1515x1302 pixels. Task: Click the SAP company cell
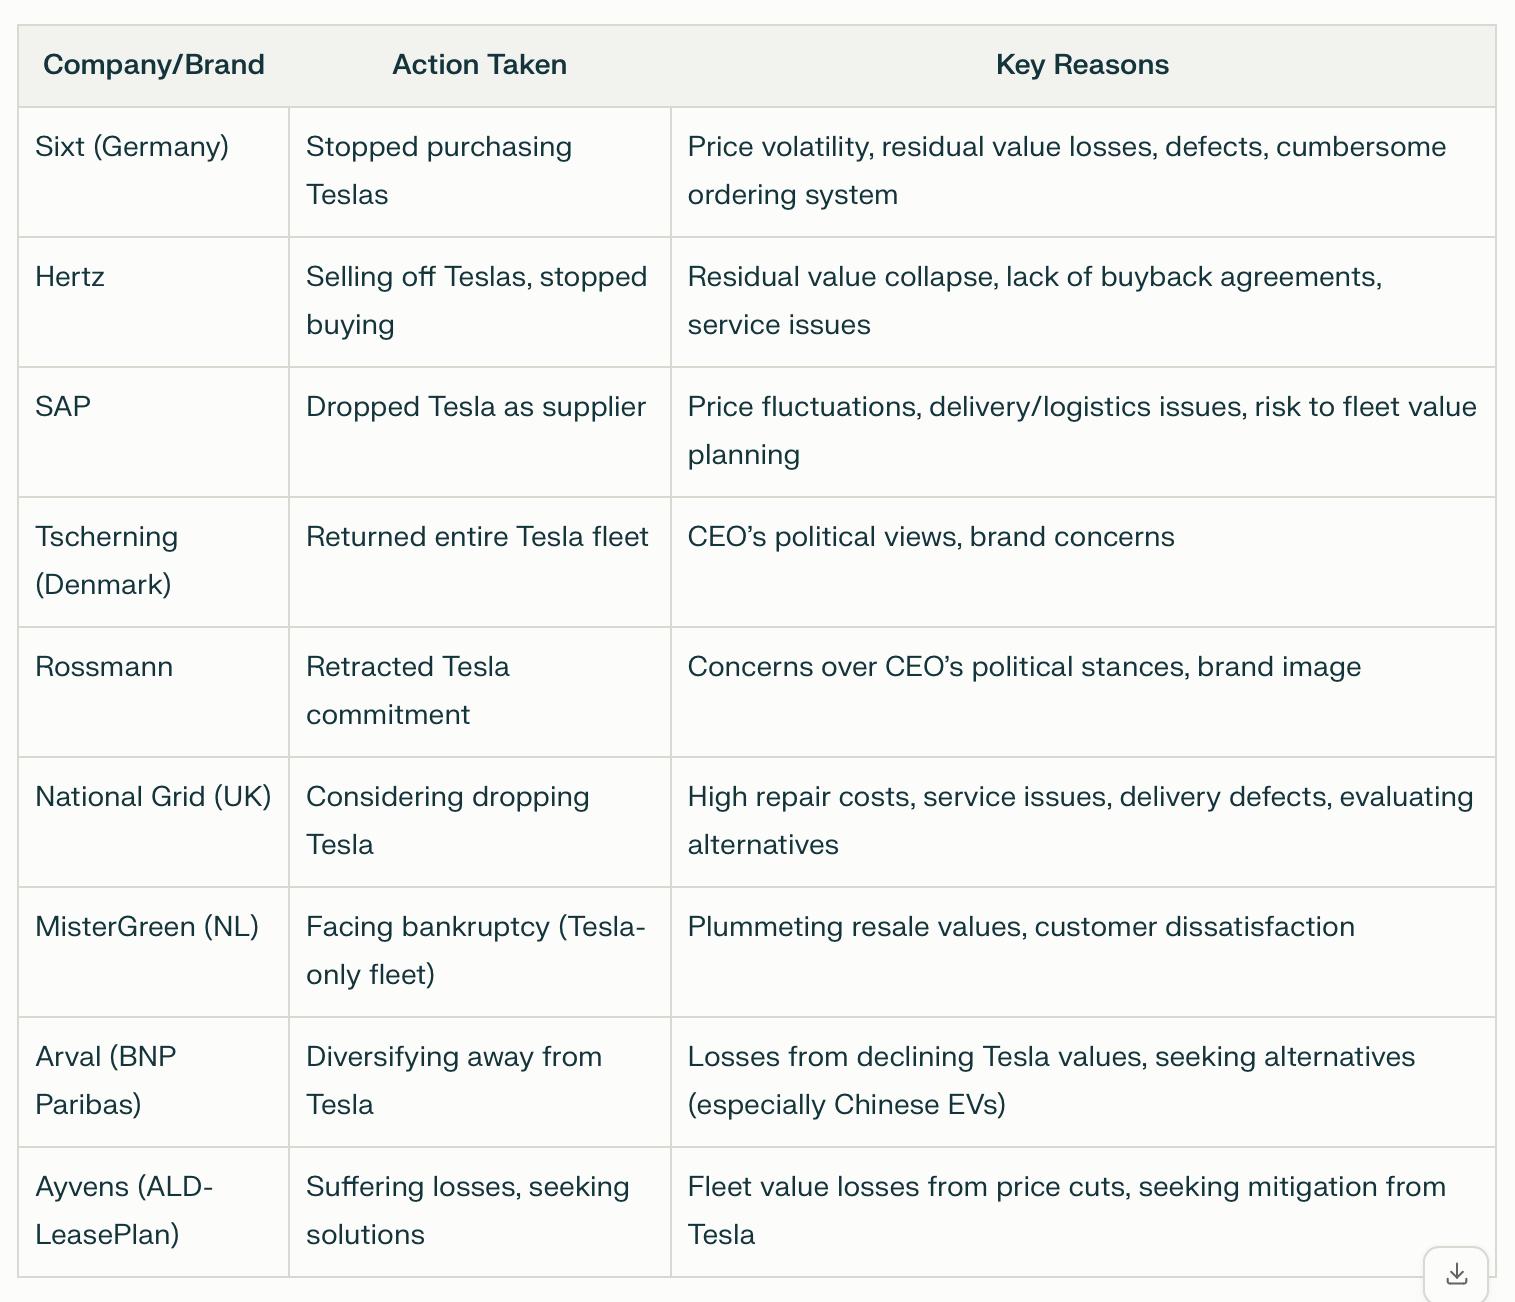pyautogui.click(x=63, y=407)
